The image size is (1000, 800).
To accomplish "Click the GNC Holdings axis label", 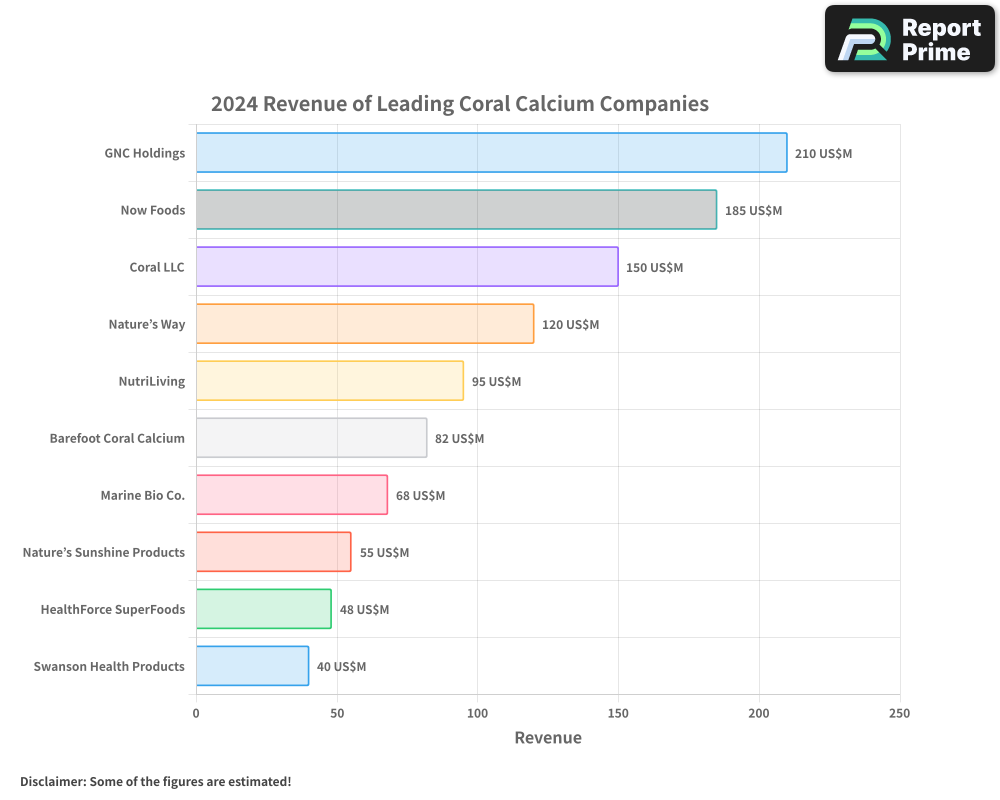I will [x=145, y=153].
